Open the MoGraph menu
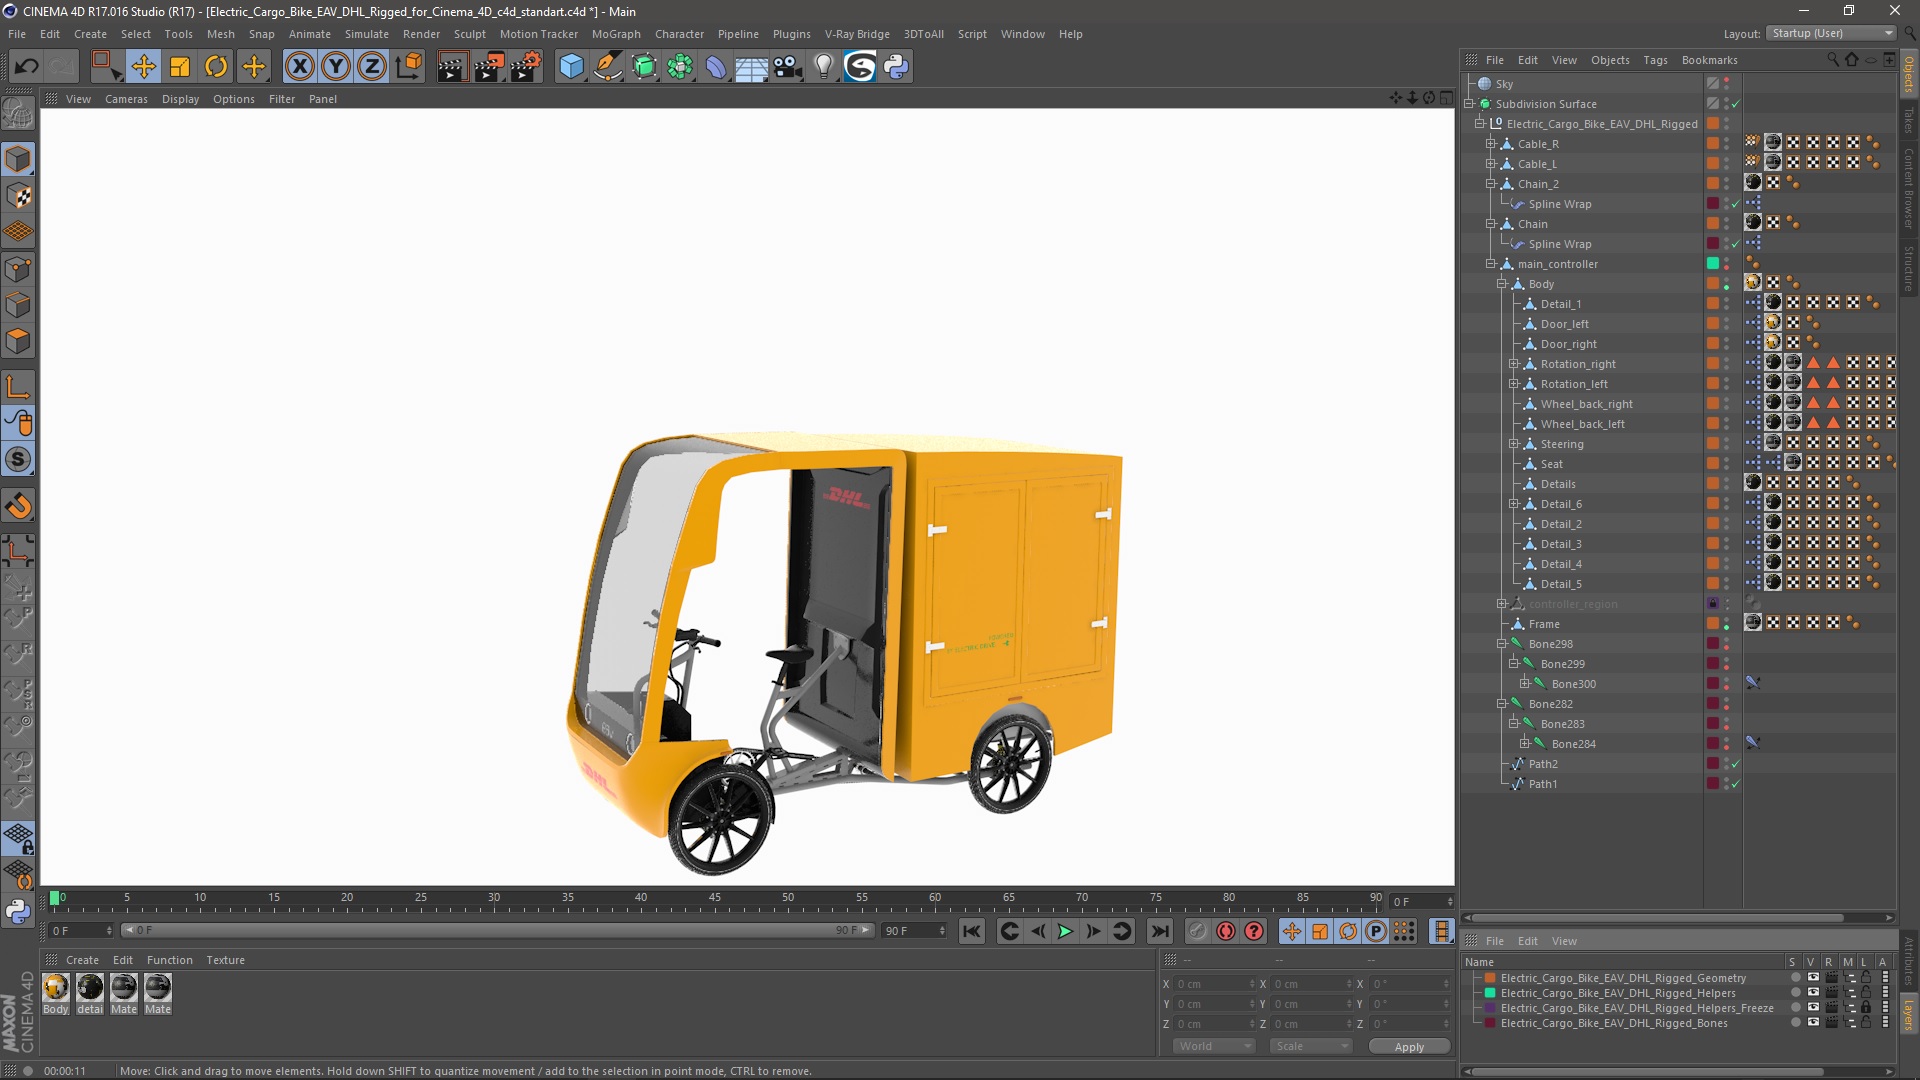The image size is (1920, 1080). (x=616, y=34)
